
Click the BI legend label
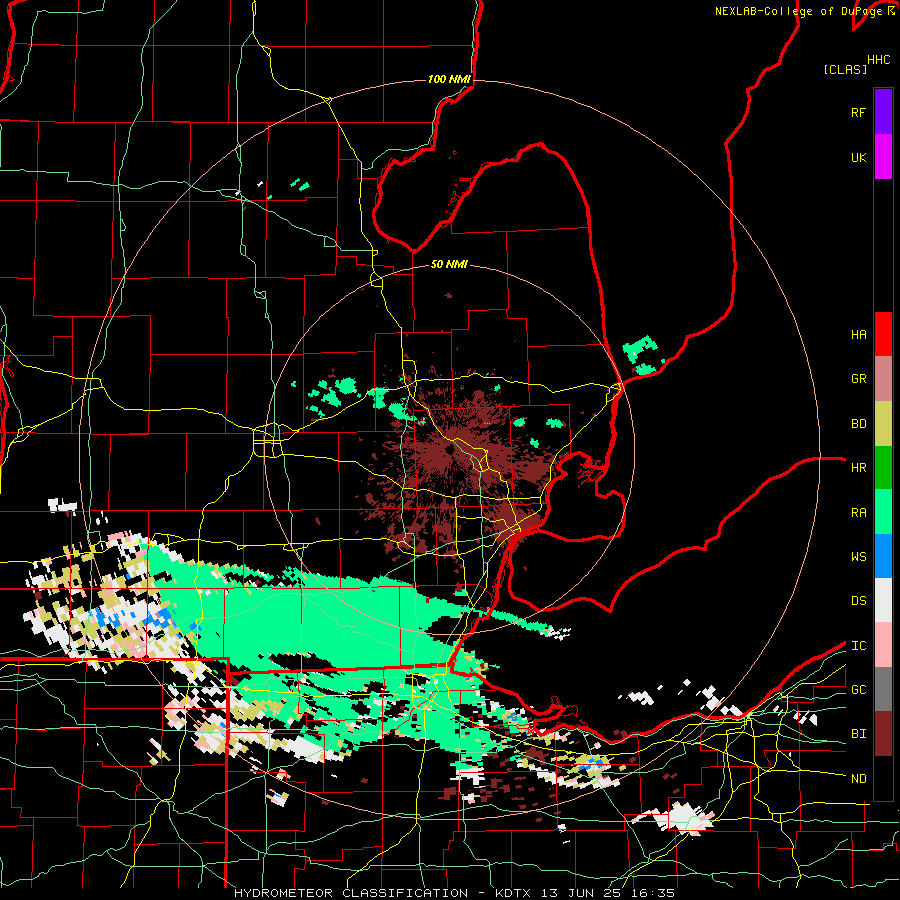click(858, 734)
